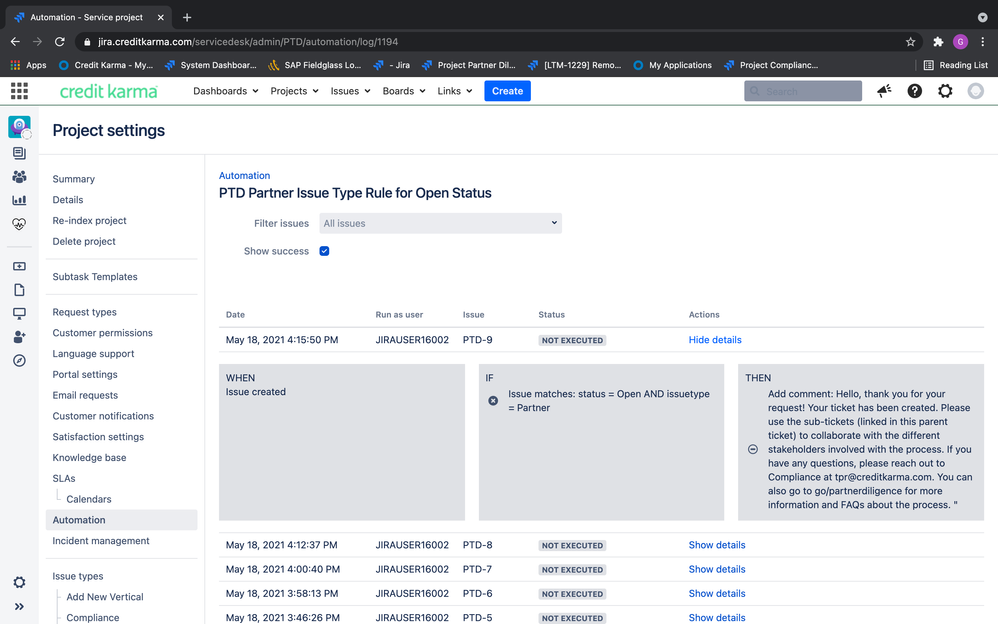Open the Filter issues dropdown
The width and height of the screenshot is (998, 624).
click(440, 223)
